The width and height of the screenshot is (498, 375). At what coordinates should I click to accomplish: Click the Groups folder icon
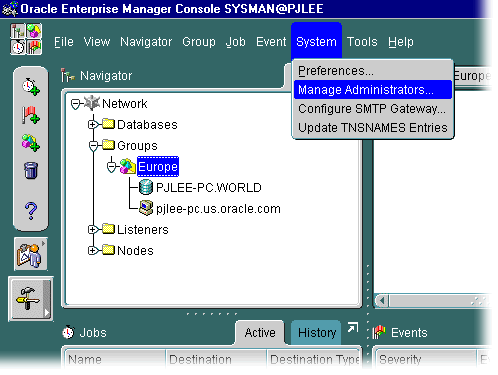(108, 145)
